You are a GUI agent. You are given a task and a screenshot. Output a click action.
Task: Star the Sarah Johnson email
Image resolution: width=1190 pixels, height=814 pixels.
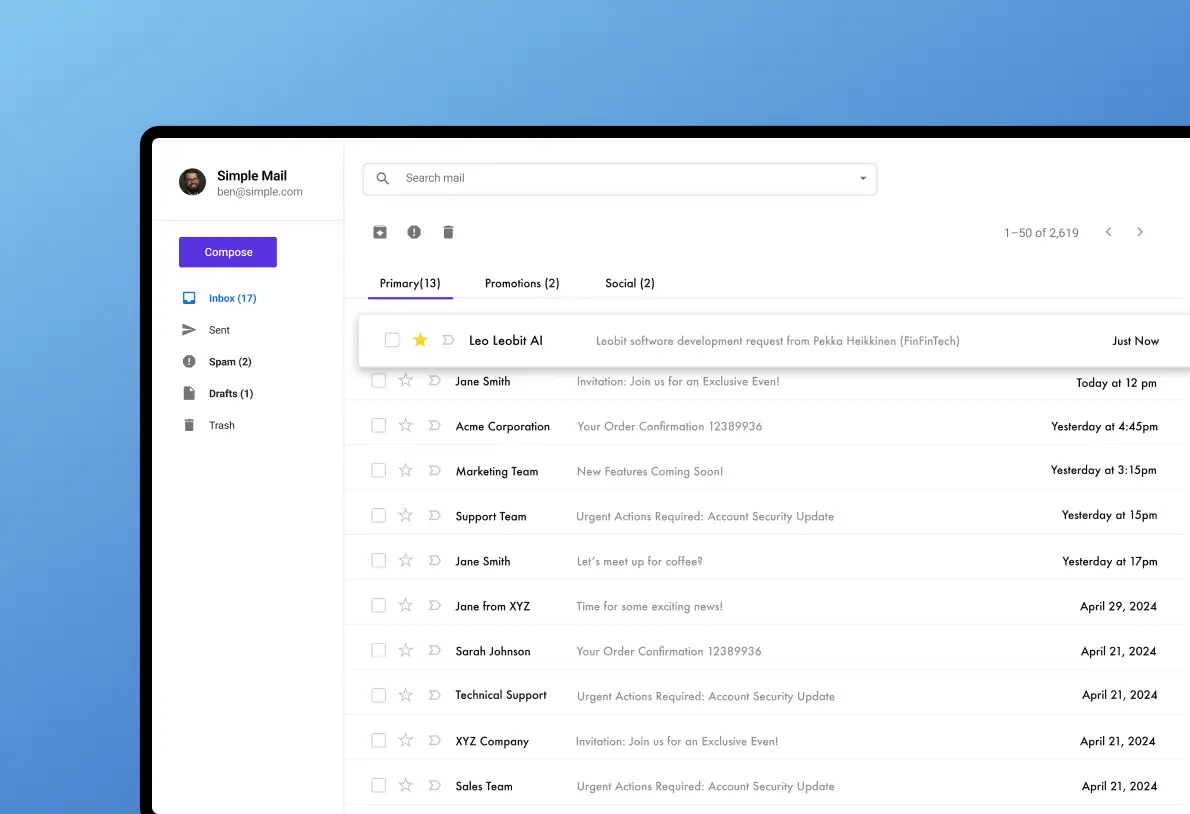click(x=406, y=650)
